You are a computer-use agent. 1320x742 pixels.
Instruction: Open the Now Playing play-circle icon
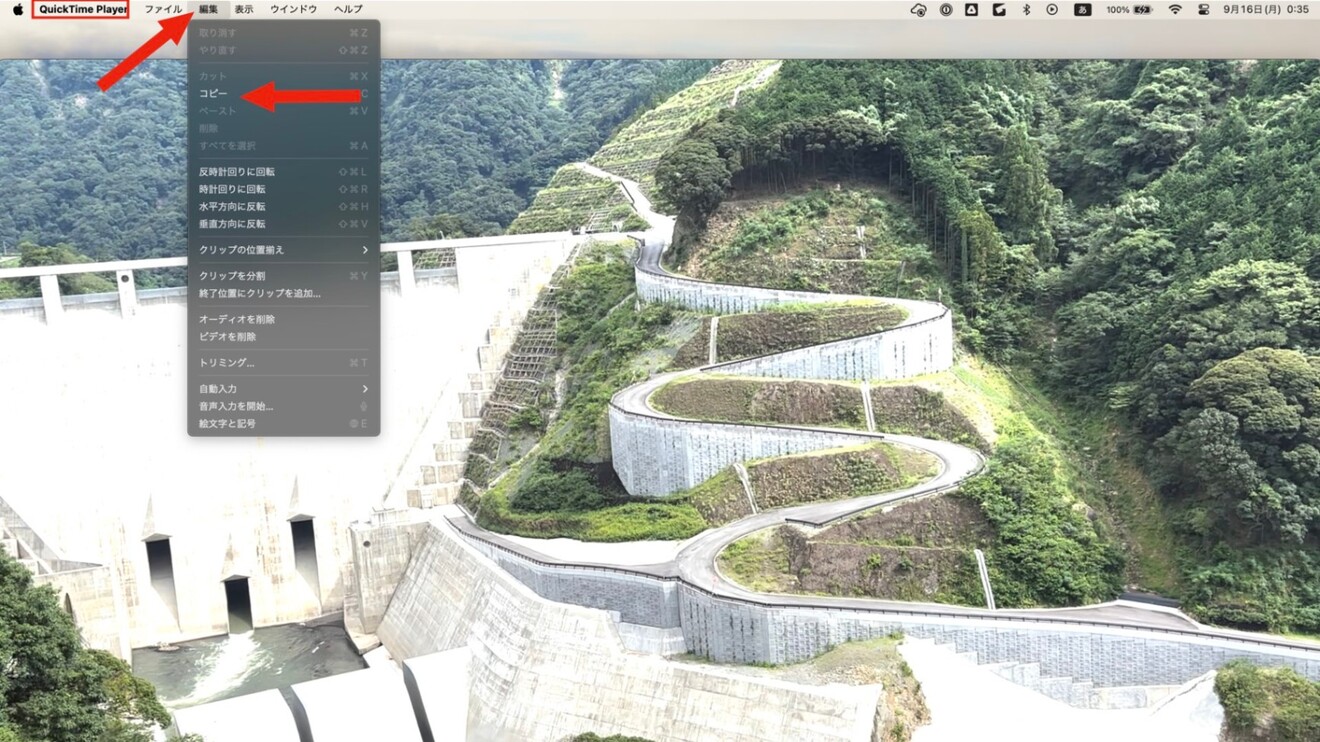(x=1052, y=10)
